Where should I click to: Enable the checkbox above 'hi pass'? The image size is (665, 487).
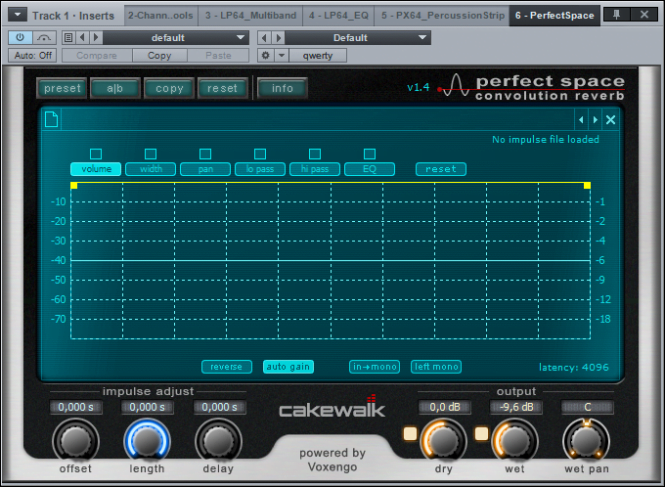pos(315,154)
